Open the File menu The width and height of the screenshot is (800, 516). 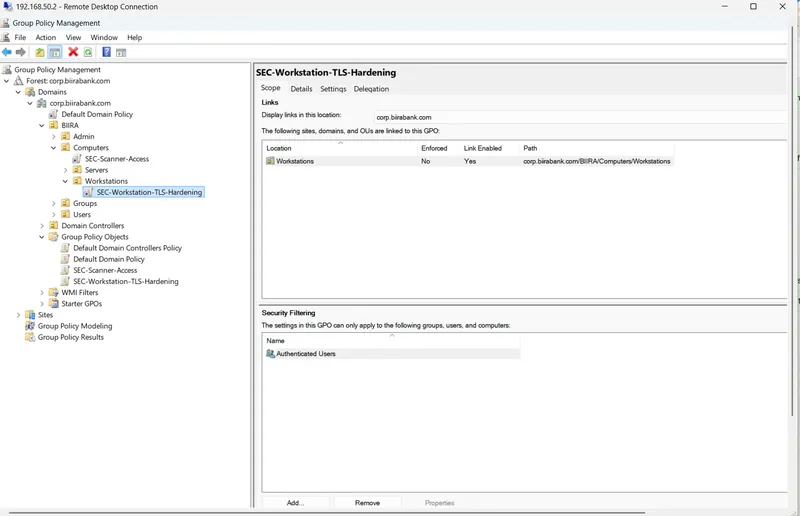(20, 38)
